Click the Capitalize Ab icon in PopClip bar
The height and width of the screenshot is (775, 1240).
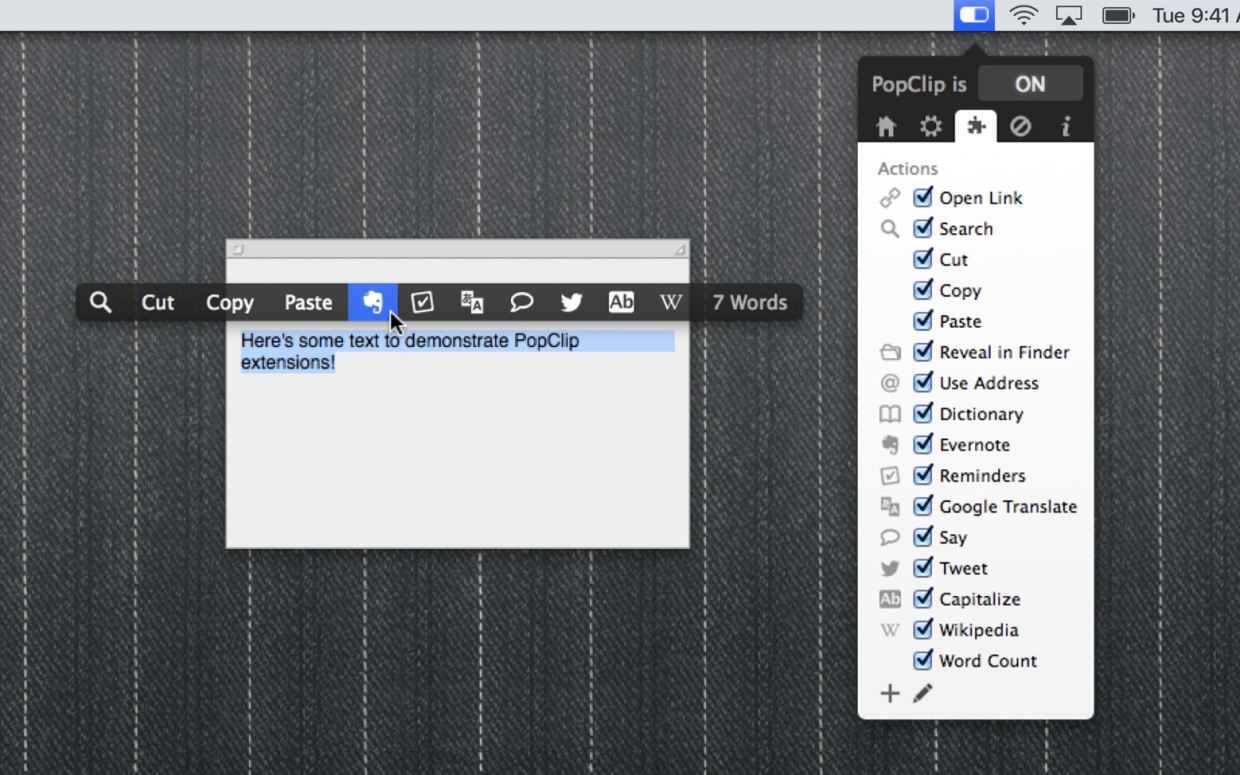[x=621, y=302]
